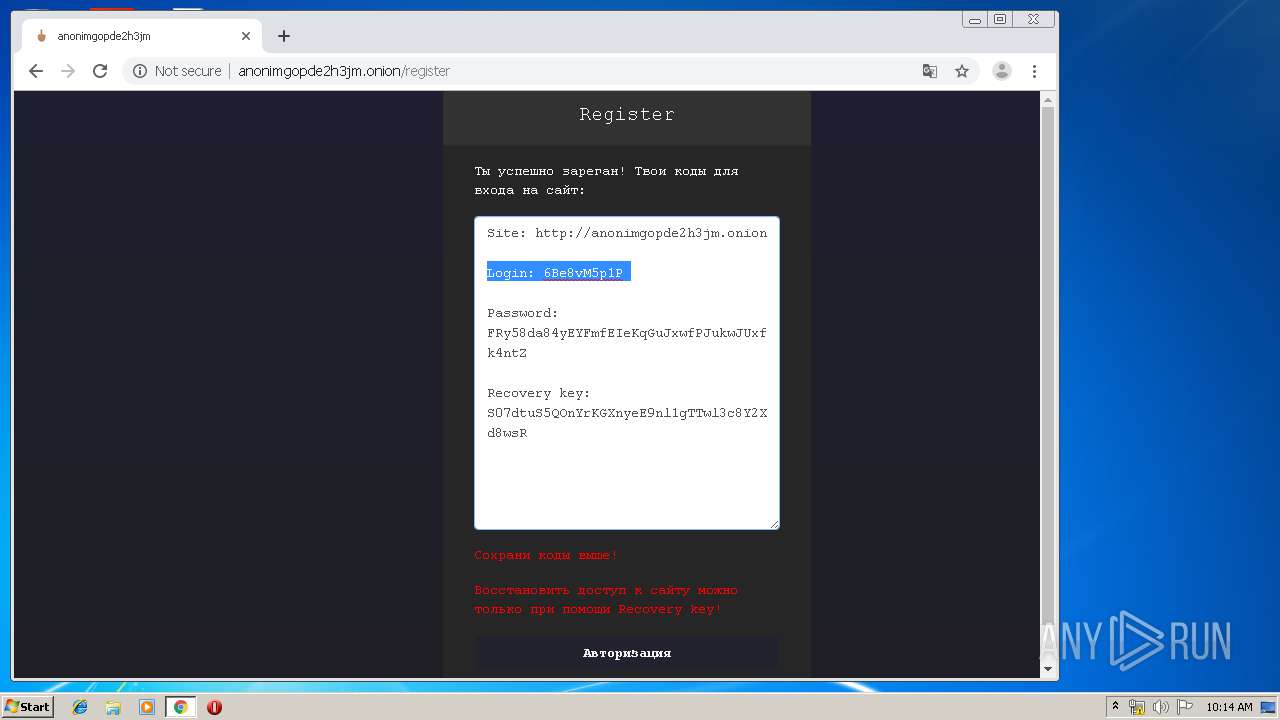Click the Register heading
Screen dimensions: 1280x720
pos(627,115)
